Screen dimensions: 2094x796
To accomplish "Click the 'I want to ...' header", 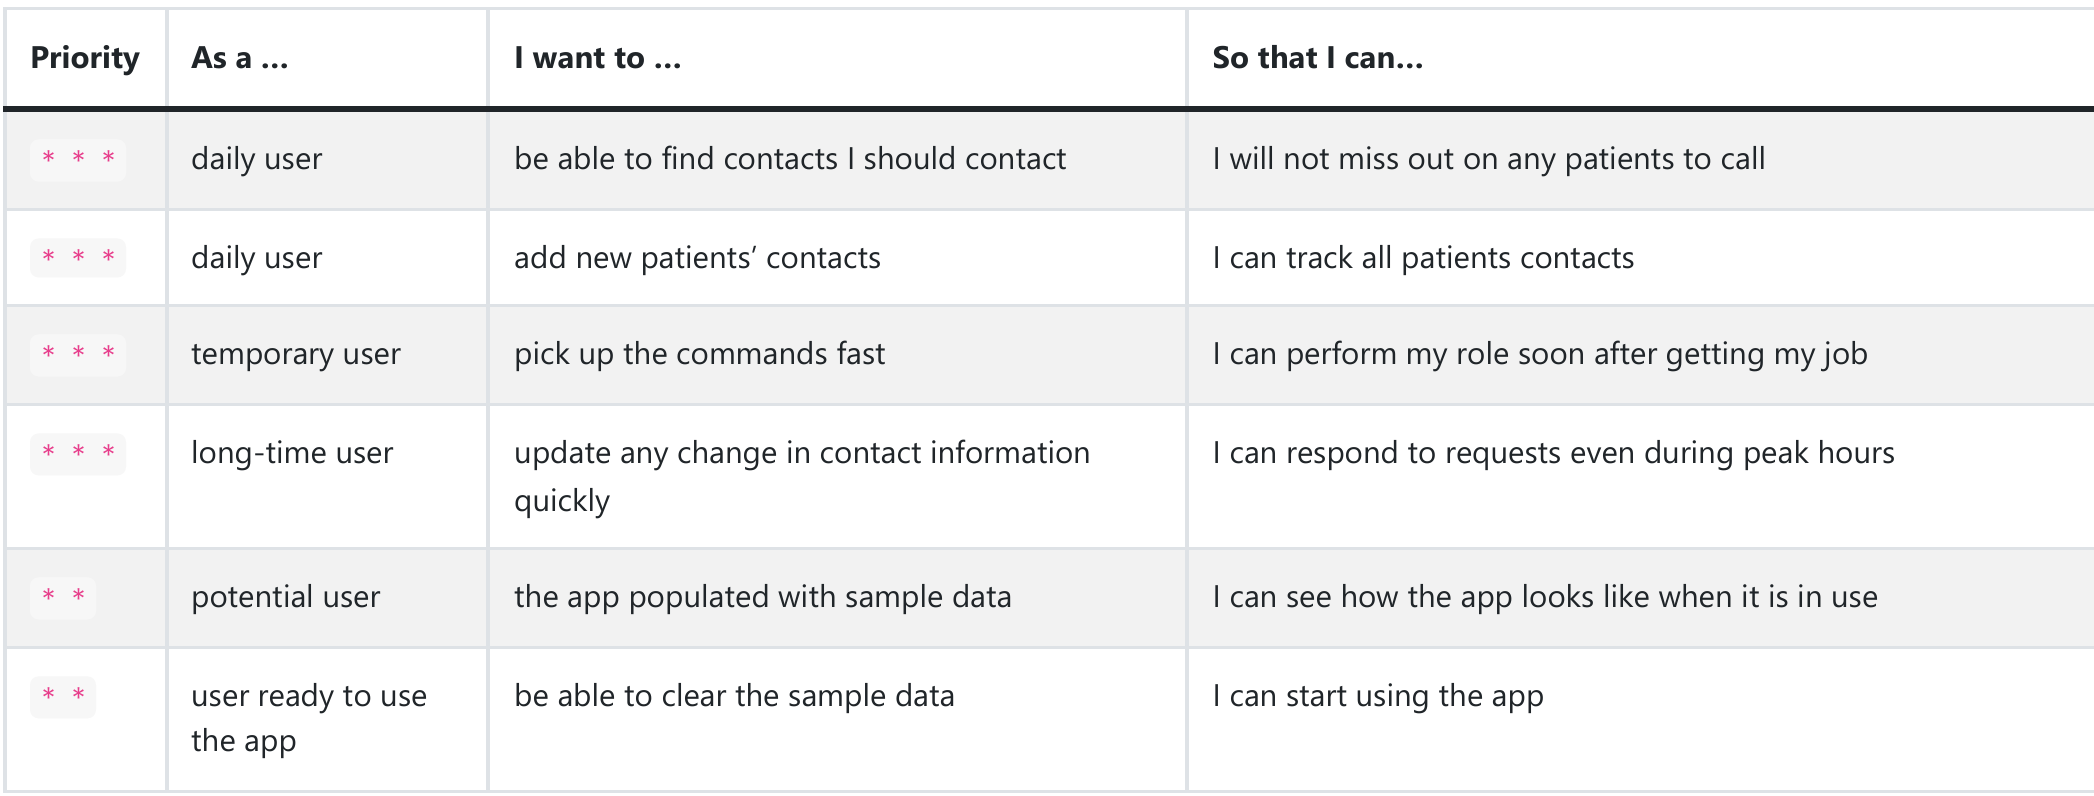I will 598,58.
